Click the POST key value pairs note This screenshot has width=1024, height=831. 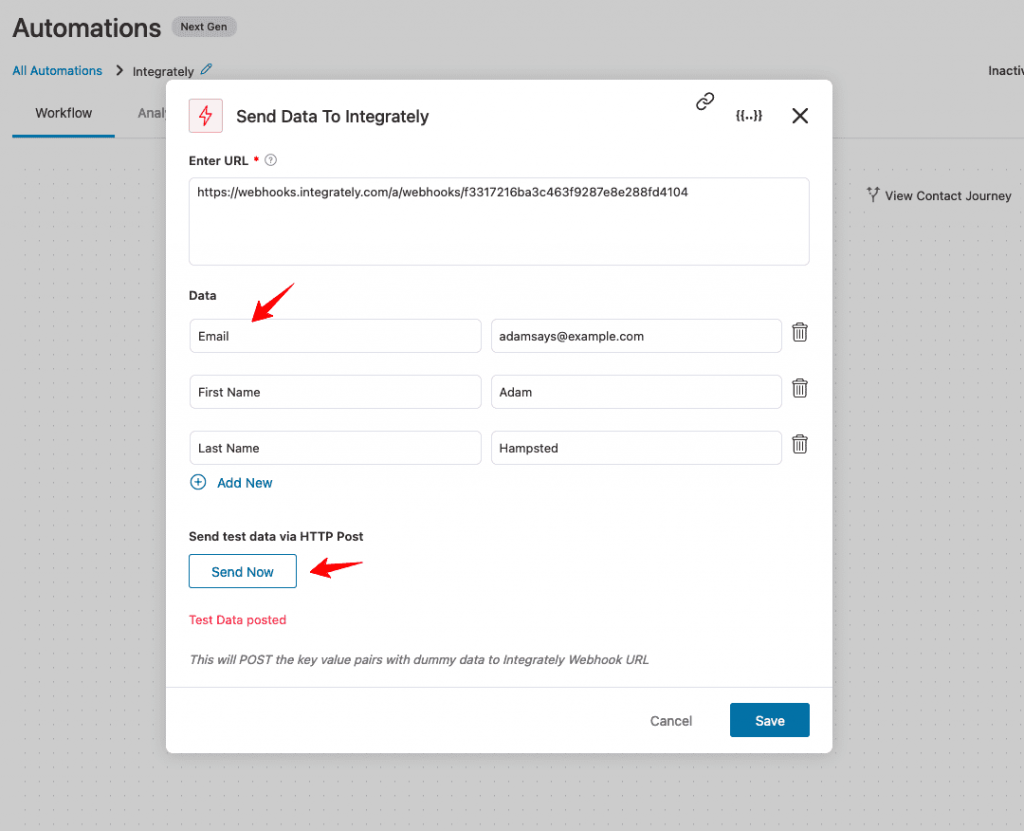(419, 660)
